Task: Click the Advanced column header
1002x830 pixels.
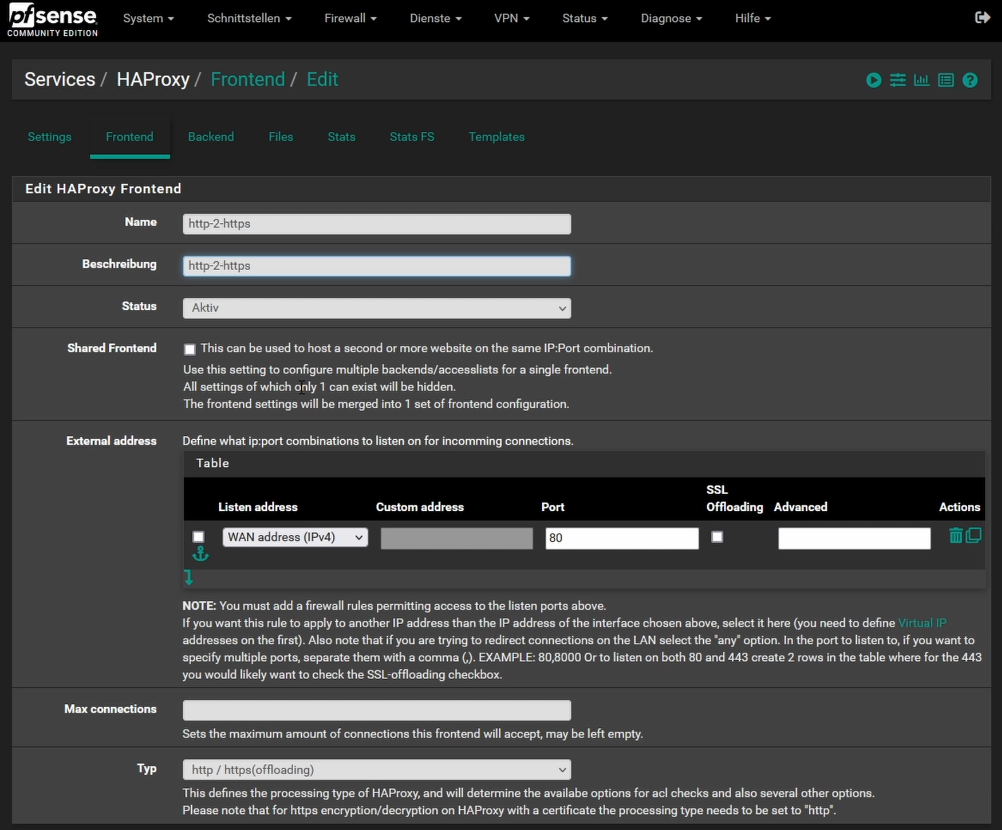Action: 801,507
